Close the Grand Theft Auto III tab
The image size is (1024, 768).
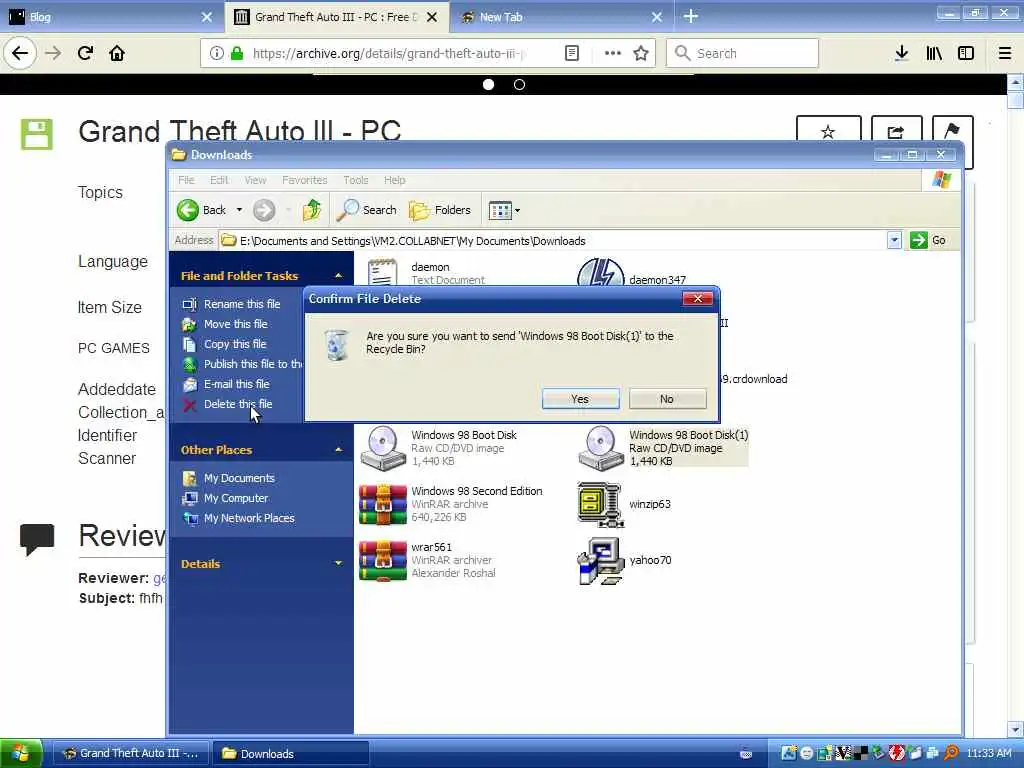(x=432, y=17)
